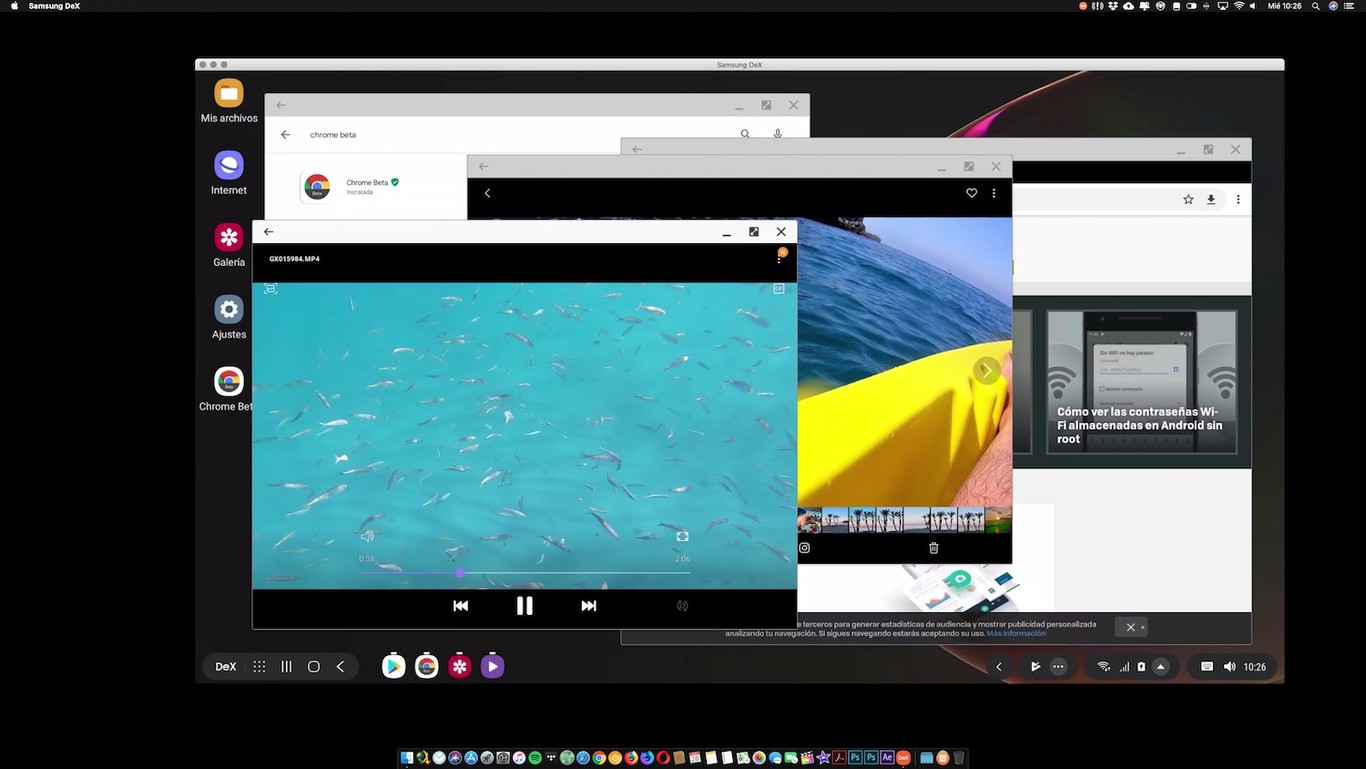Share the photo to Instagram
The width and height of the screenshot is (1366, 769).
804,547
